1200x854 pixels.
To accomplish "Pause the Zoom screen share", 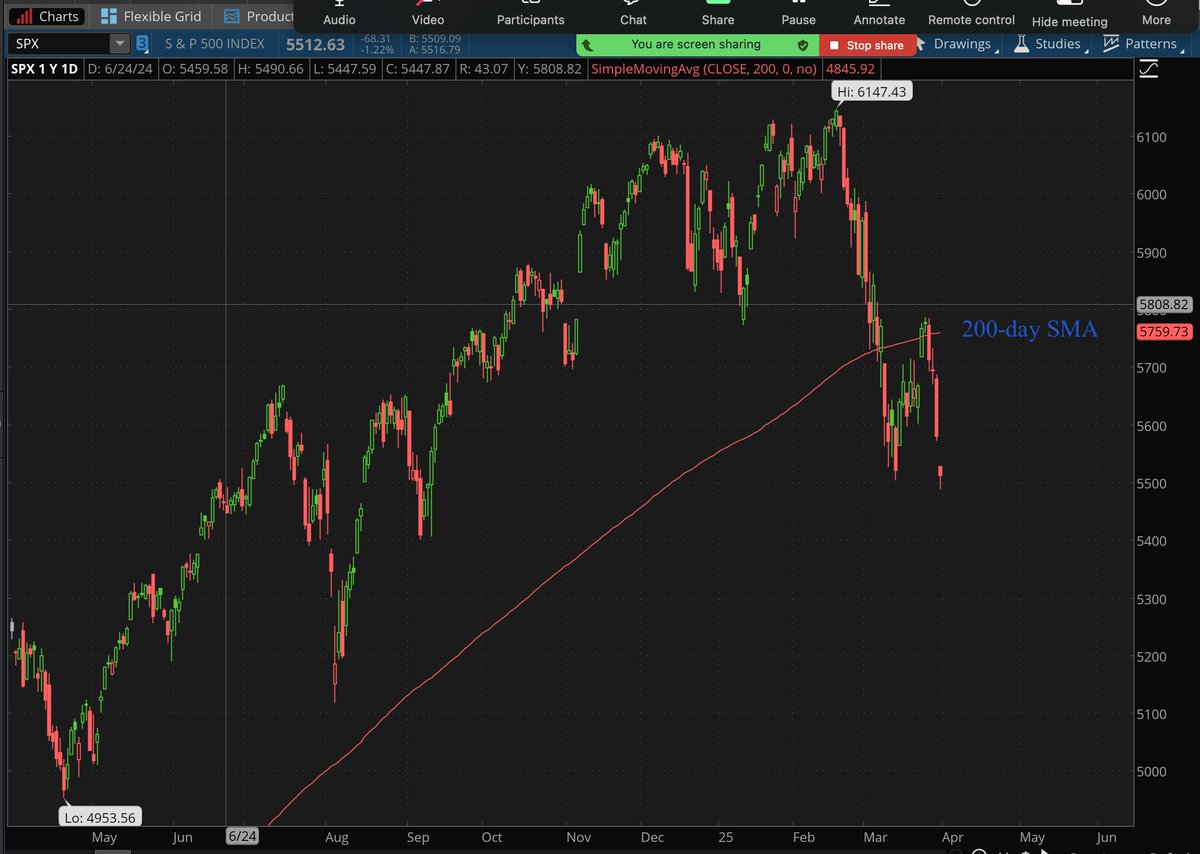I will 799,14.
